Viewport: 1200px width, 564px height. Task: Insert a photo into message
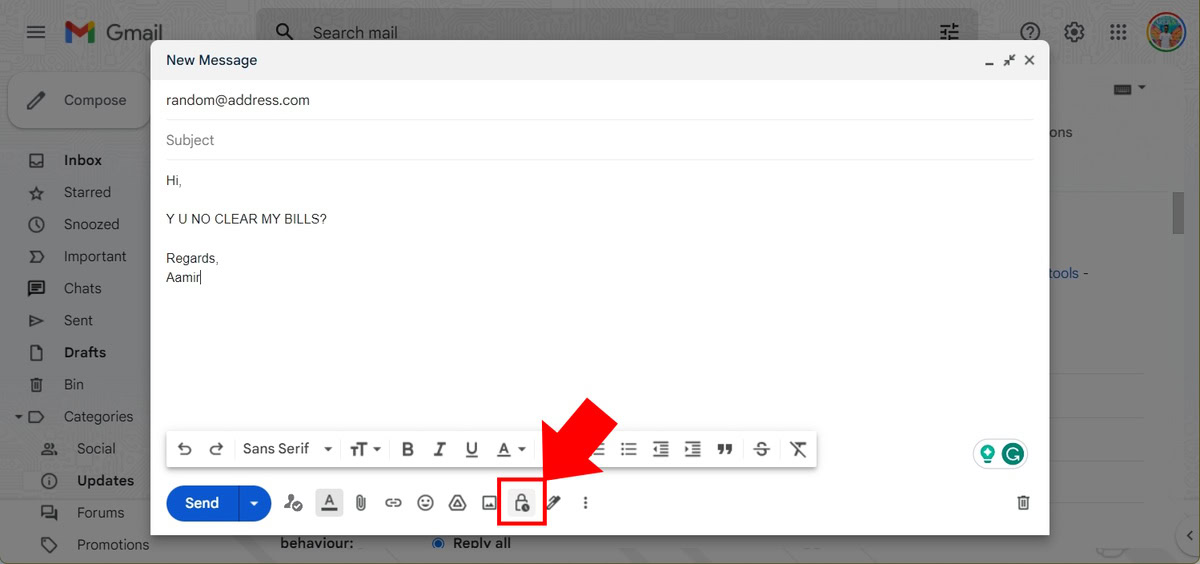pos(489,503)
